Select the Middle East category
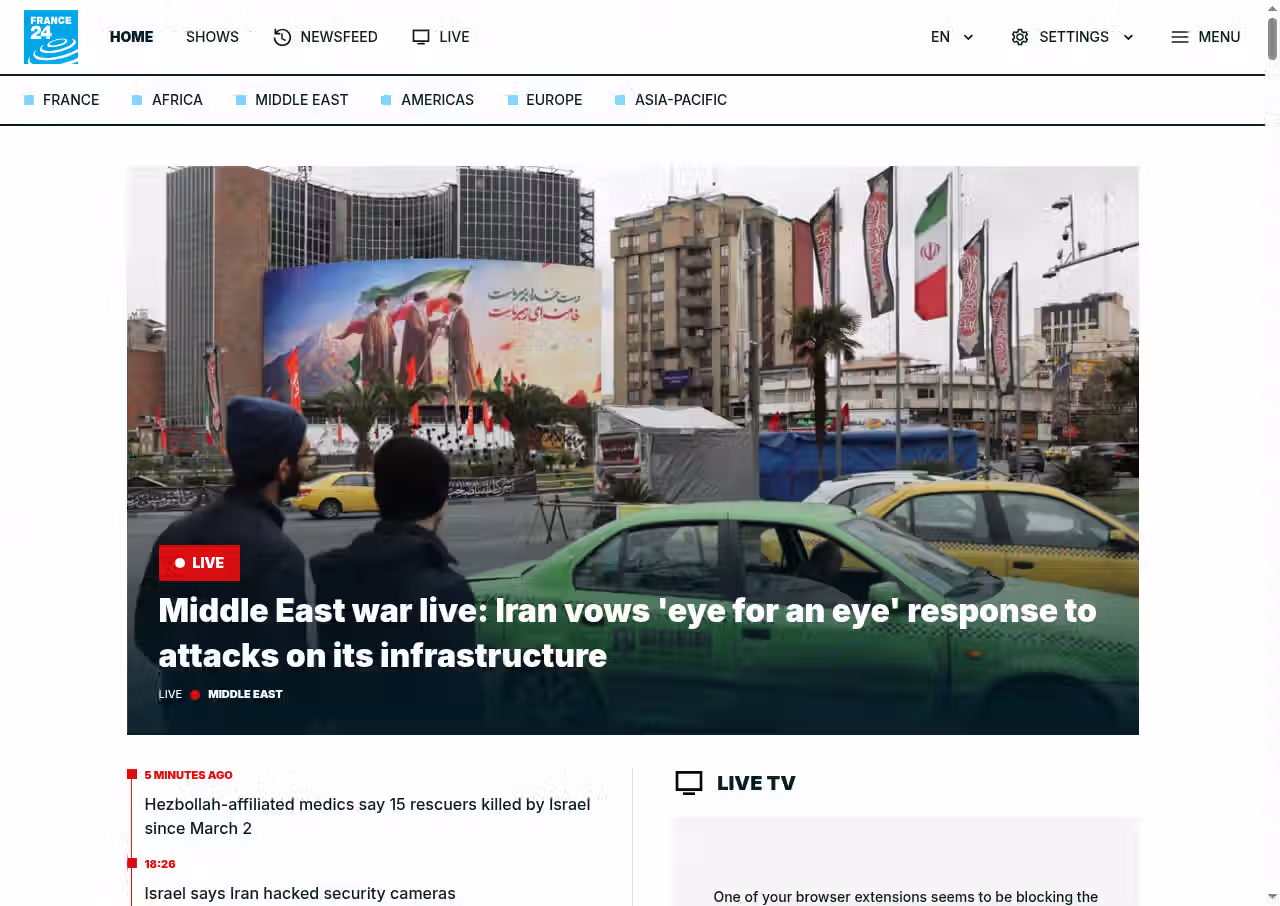 pyautogui.click(x=301, y=100)
